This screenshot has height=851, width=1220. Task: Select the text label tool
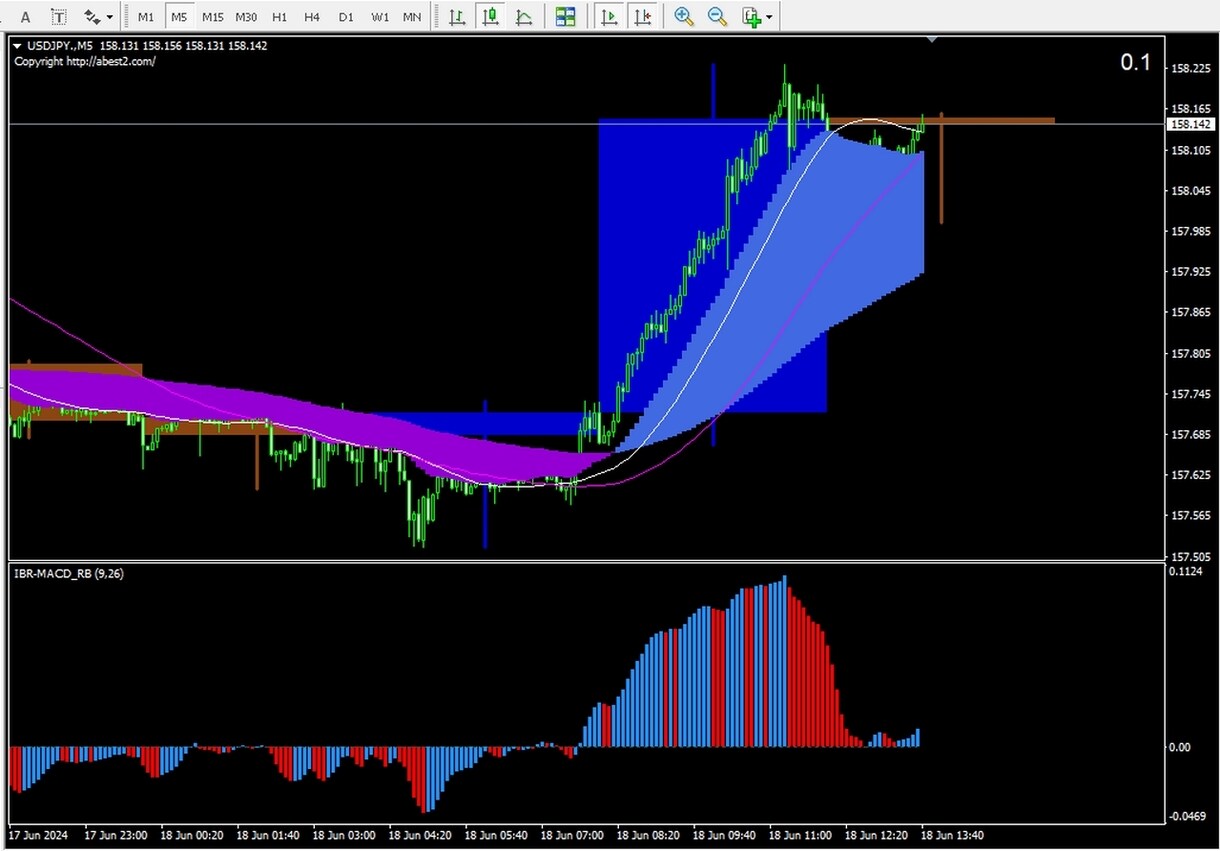59,17
